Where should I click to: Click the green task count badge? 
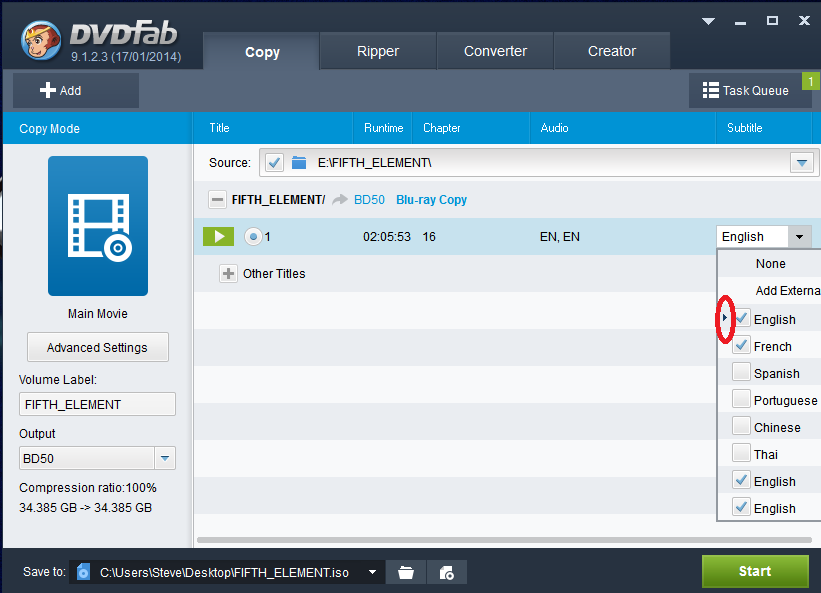pyautogui.click(x=811, y=81)
